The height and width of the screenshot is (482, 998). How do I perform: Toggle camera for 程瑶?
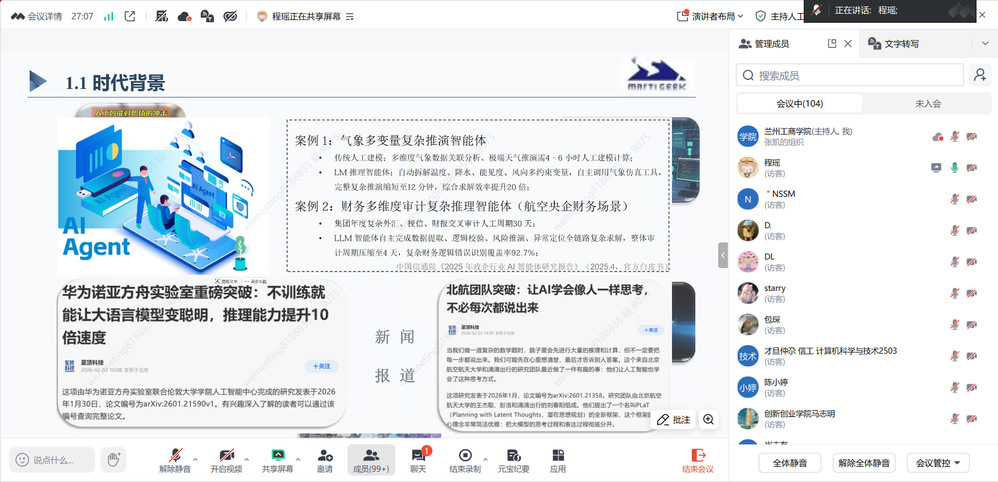971,167
